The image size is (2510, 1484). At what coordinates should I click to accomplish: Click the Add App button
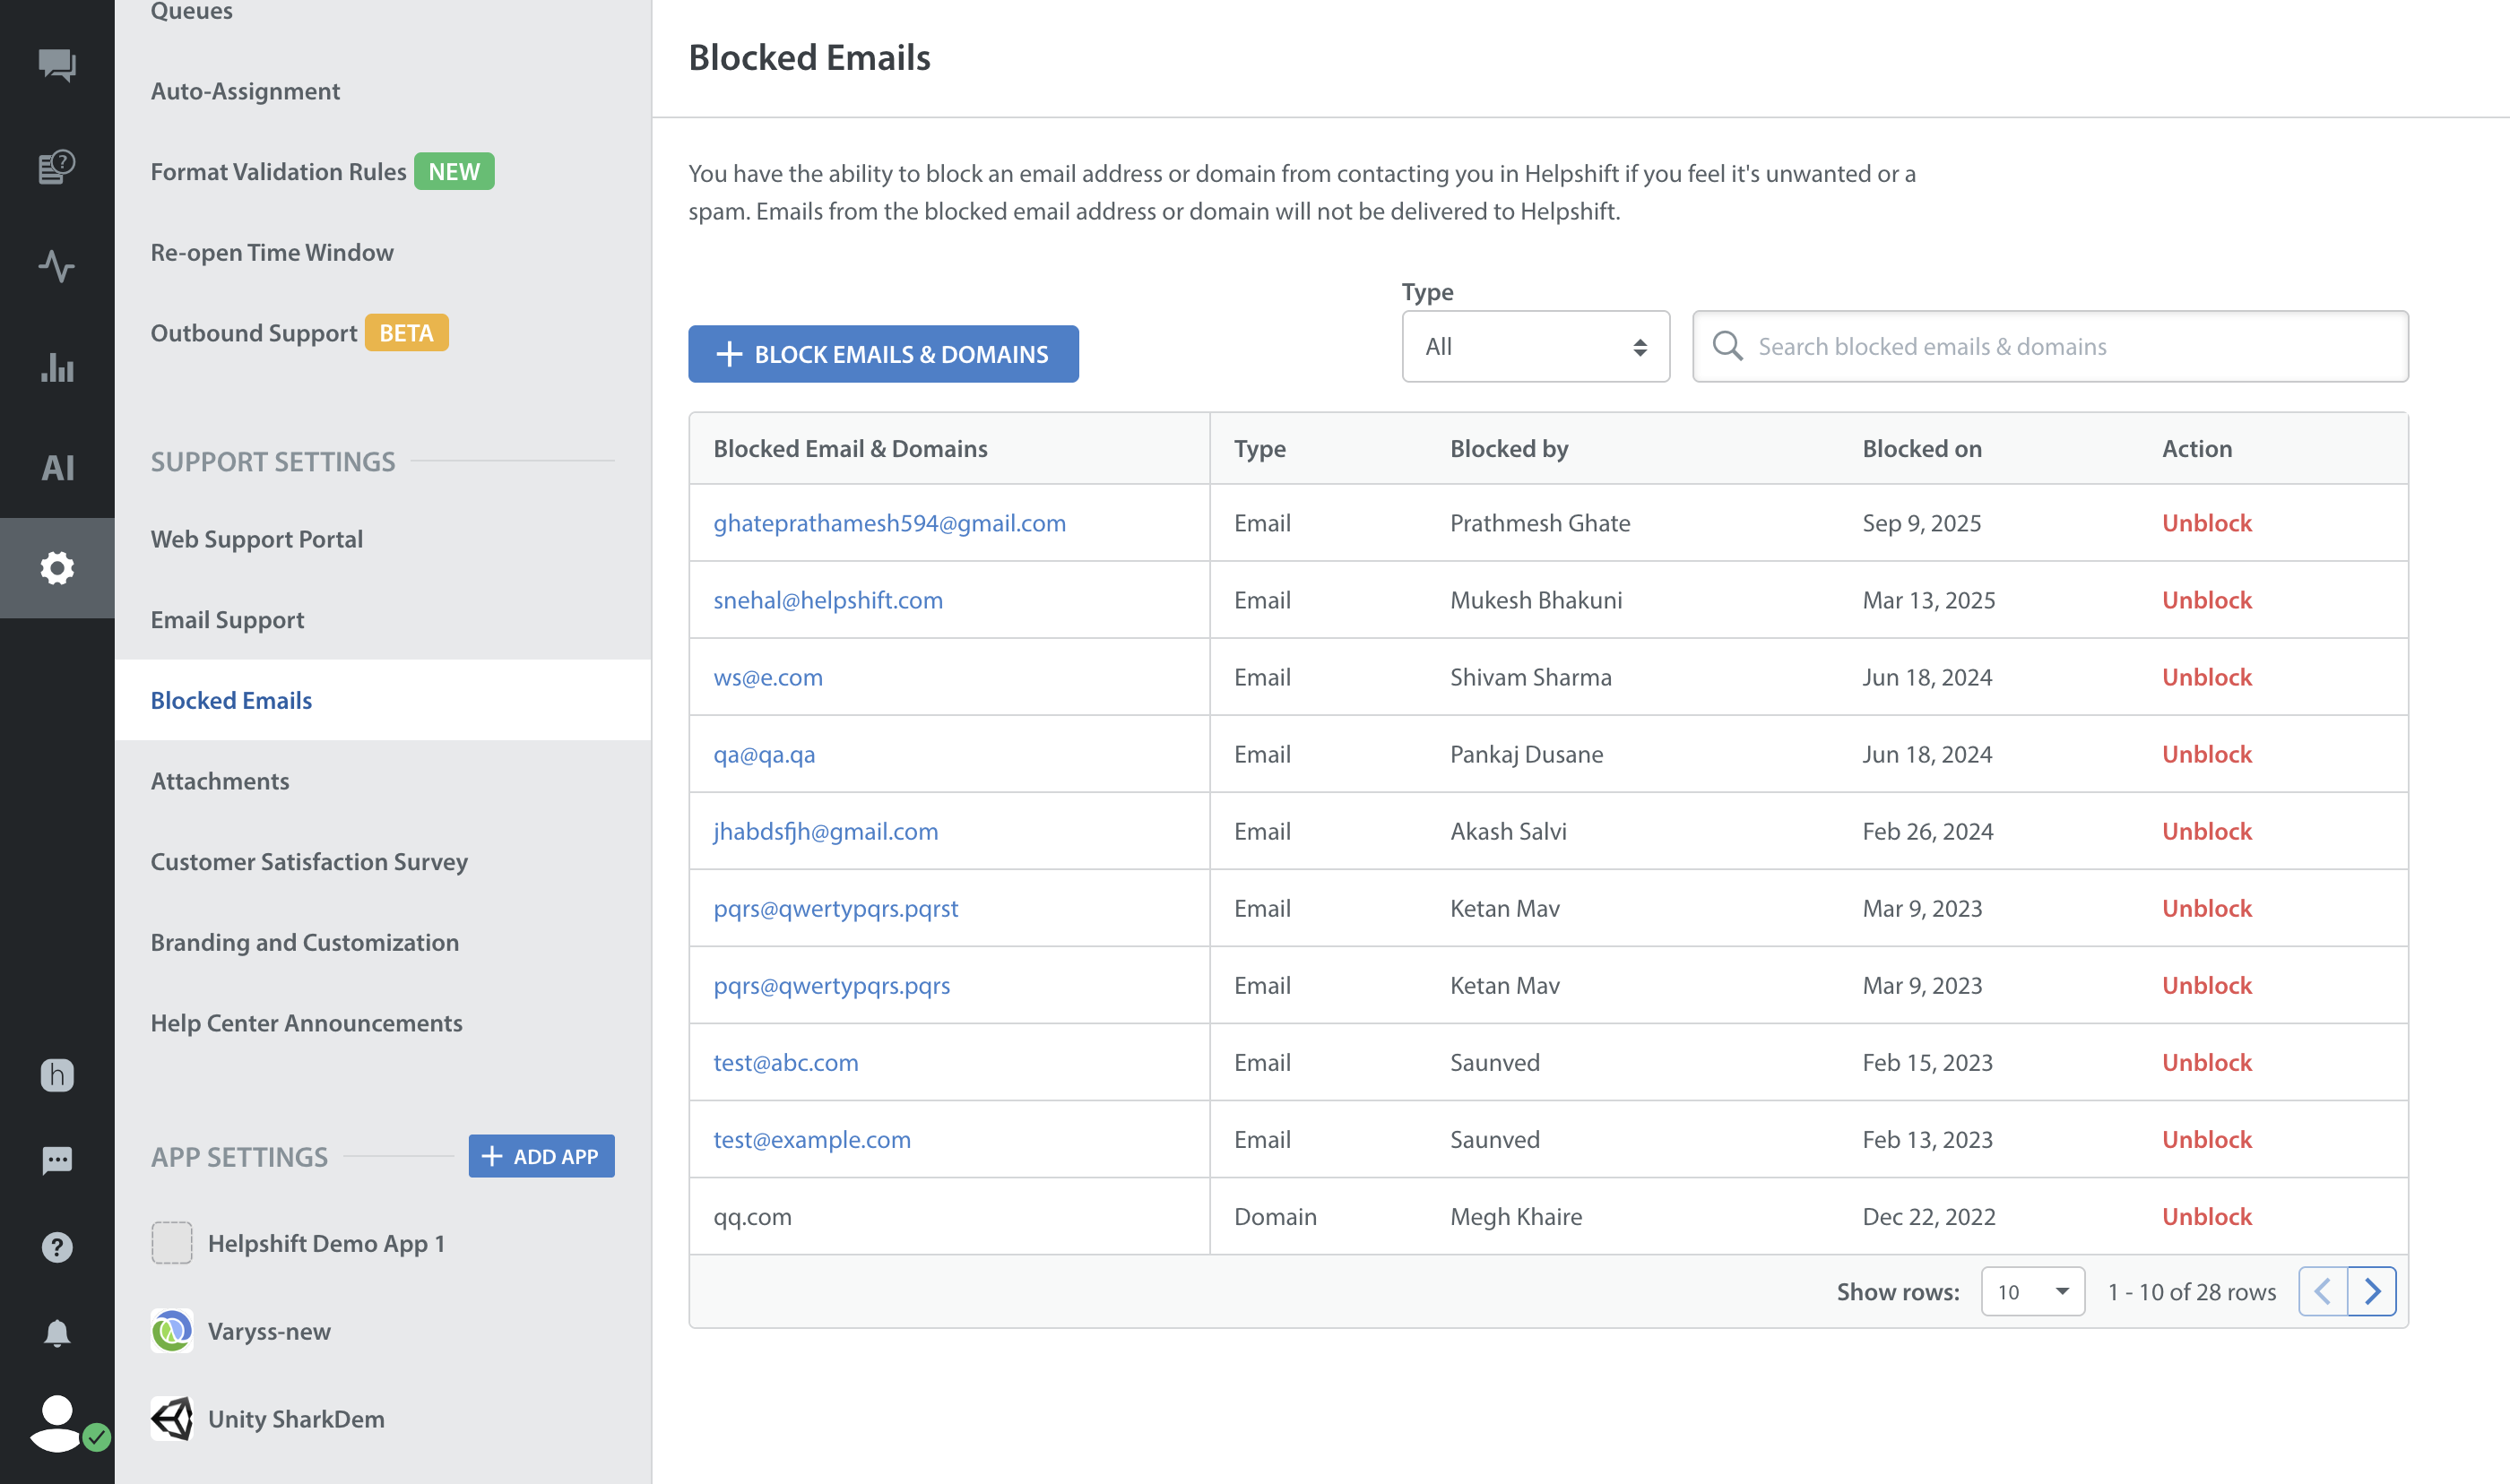541,1156
